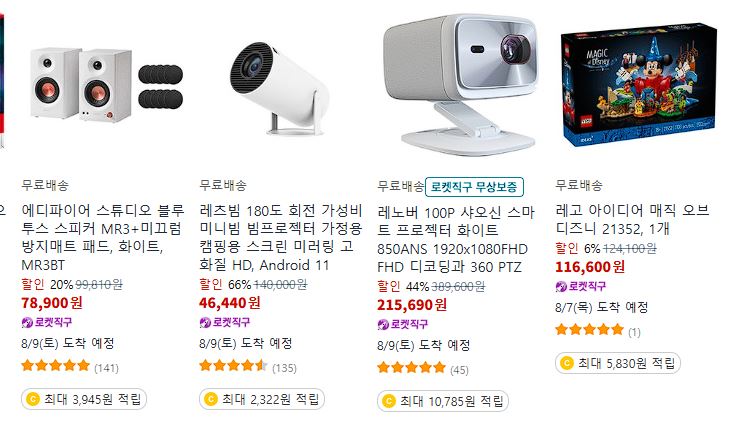The height and width of the screenshot is (433, 732).
Task: Open the 레노버 100P 스마트 프로젝터 title link
Action: tap(456, 239)
